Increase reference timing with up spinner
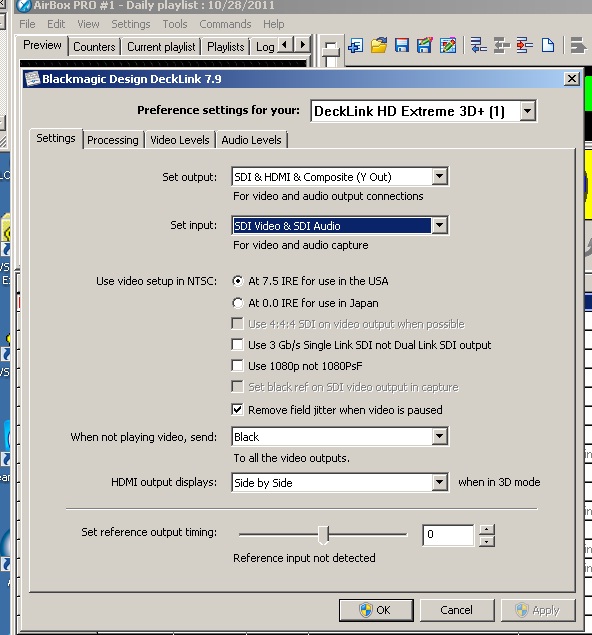This screenshot has width=592, height=635. (x=487, y=530)
